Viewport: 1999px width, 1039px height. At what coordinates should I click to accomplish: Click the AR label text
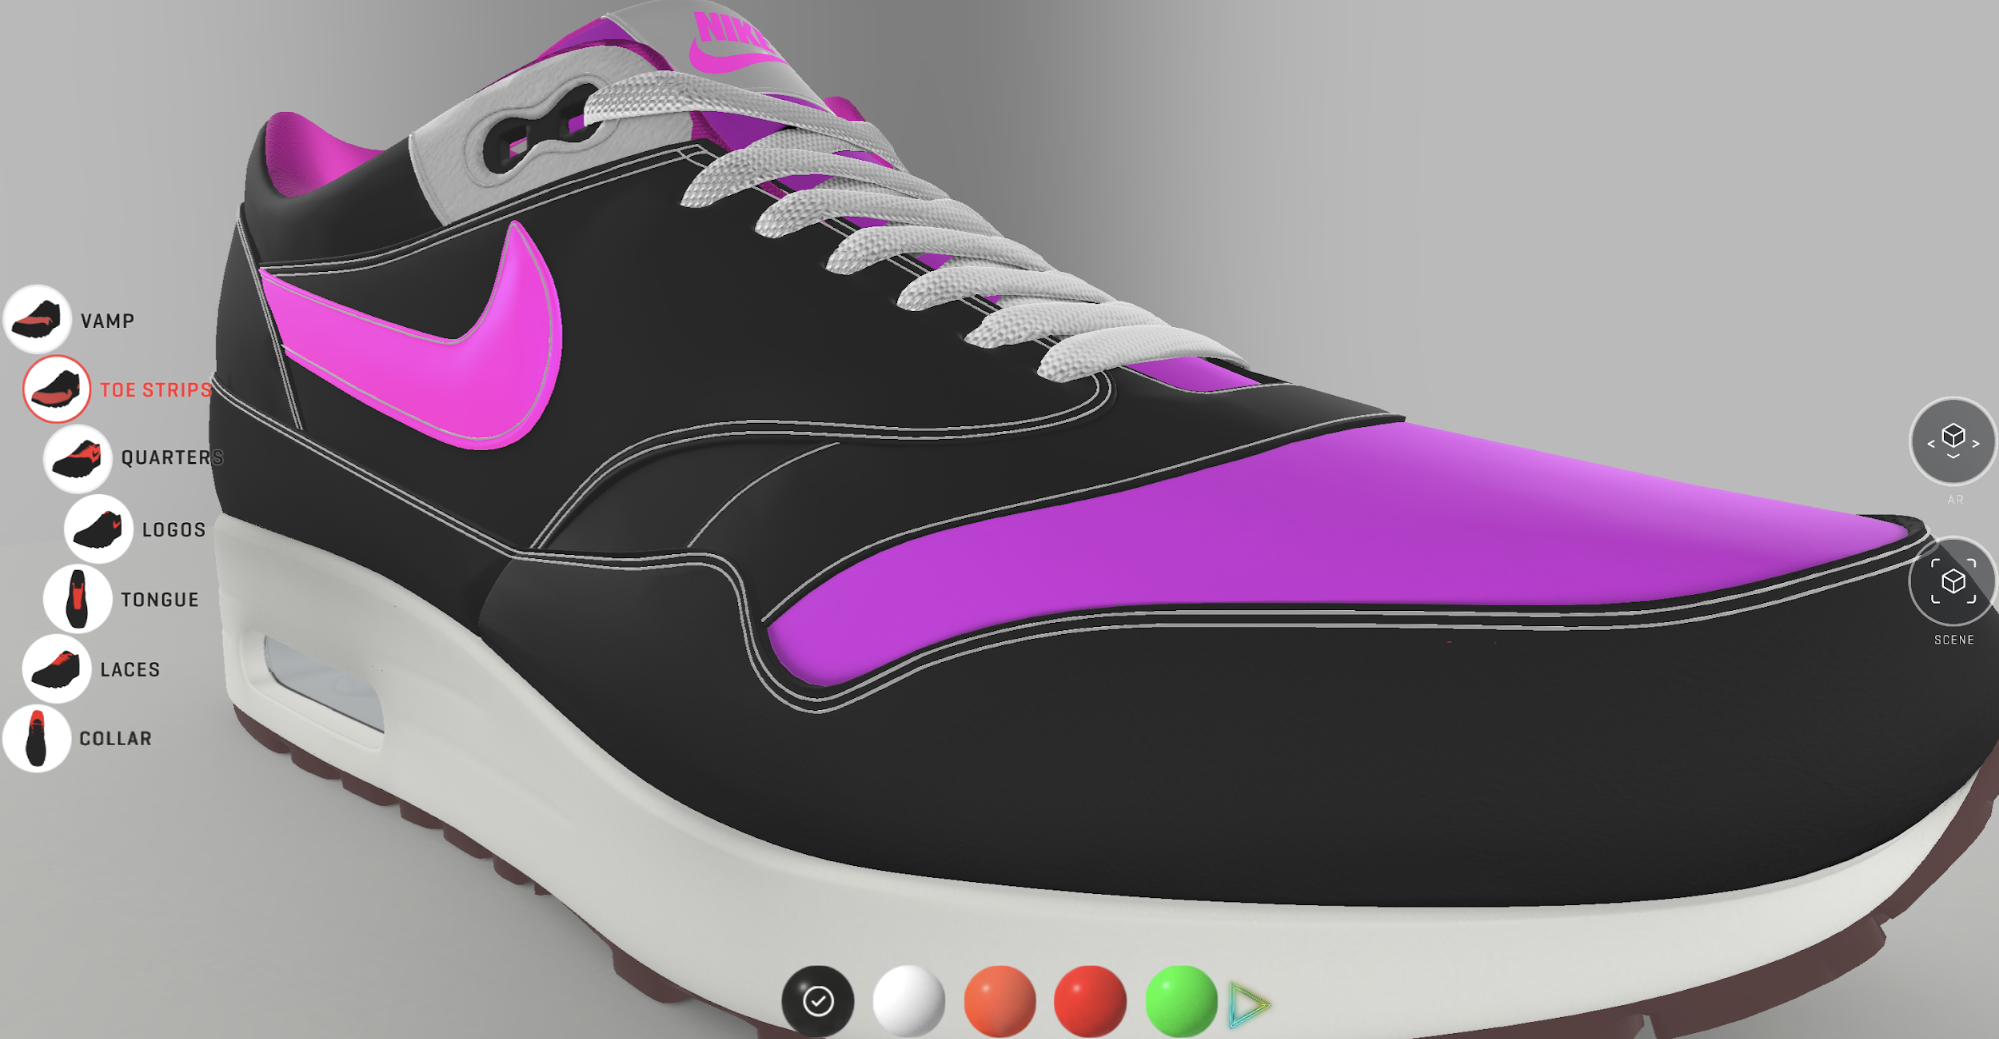point(1955,499)
